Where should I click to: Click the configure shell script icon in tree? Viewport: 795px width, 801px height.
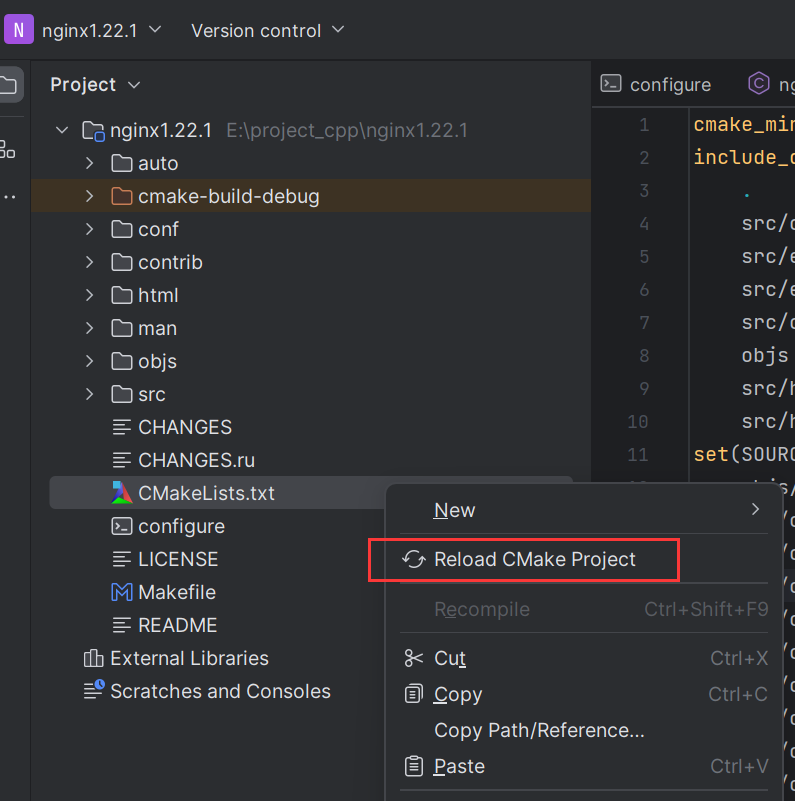122,526
